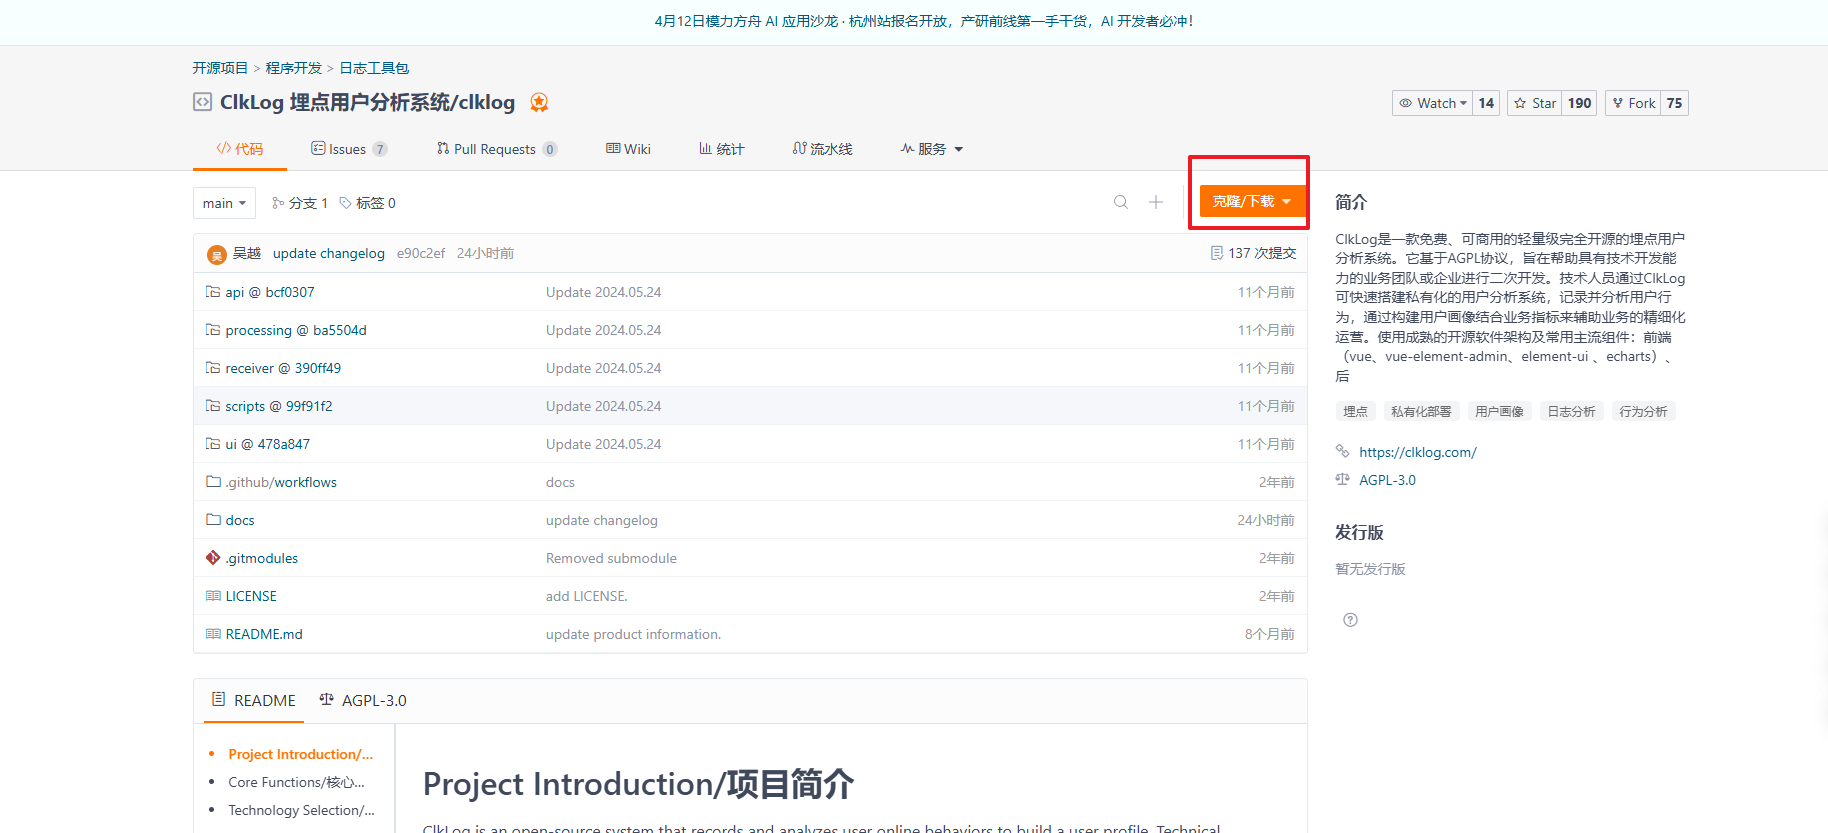
Task: Click the 用户画像 topic tag
Action: pyautogui.click(x=1499, y=411)
